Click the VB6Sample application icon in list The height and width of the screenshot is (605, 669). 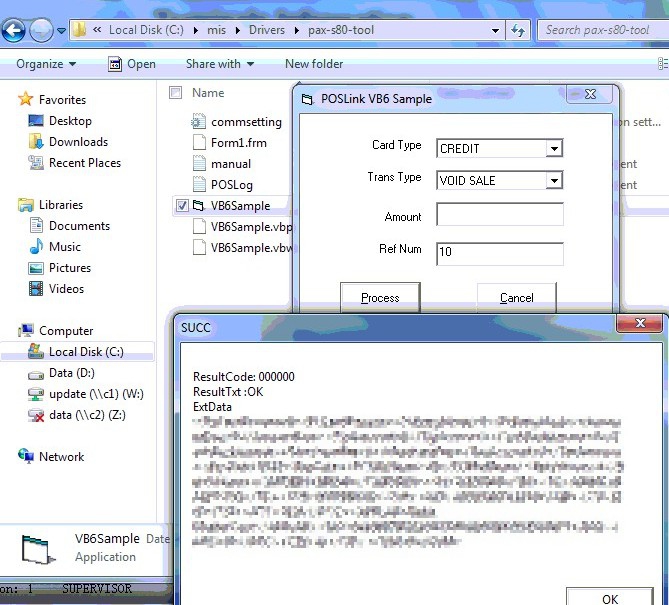coord(198,206)
